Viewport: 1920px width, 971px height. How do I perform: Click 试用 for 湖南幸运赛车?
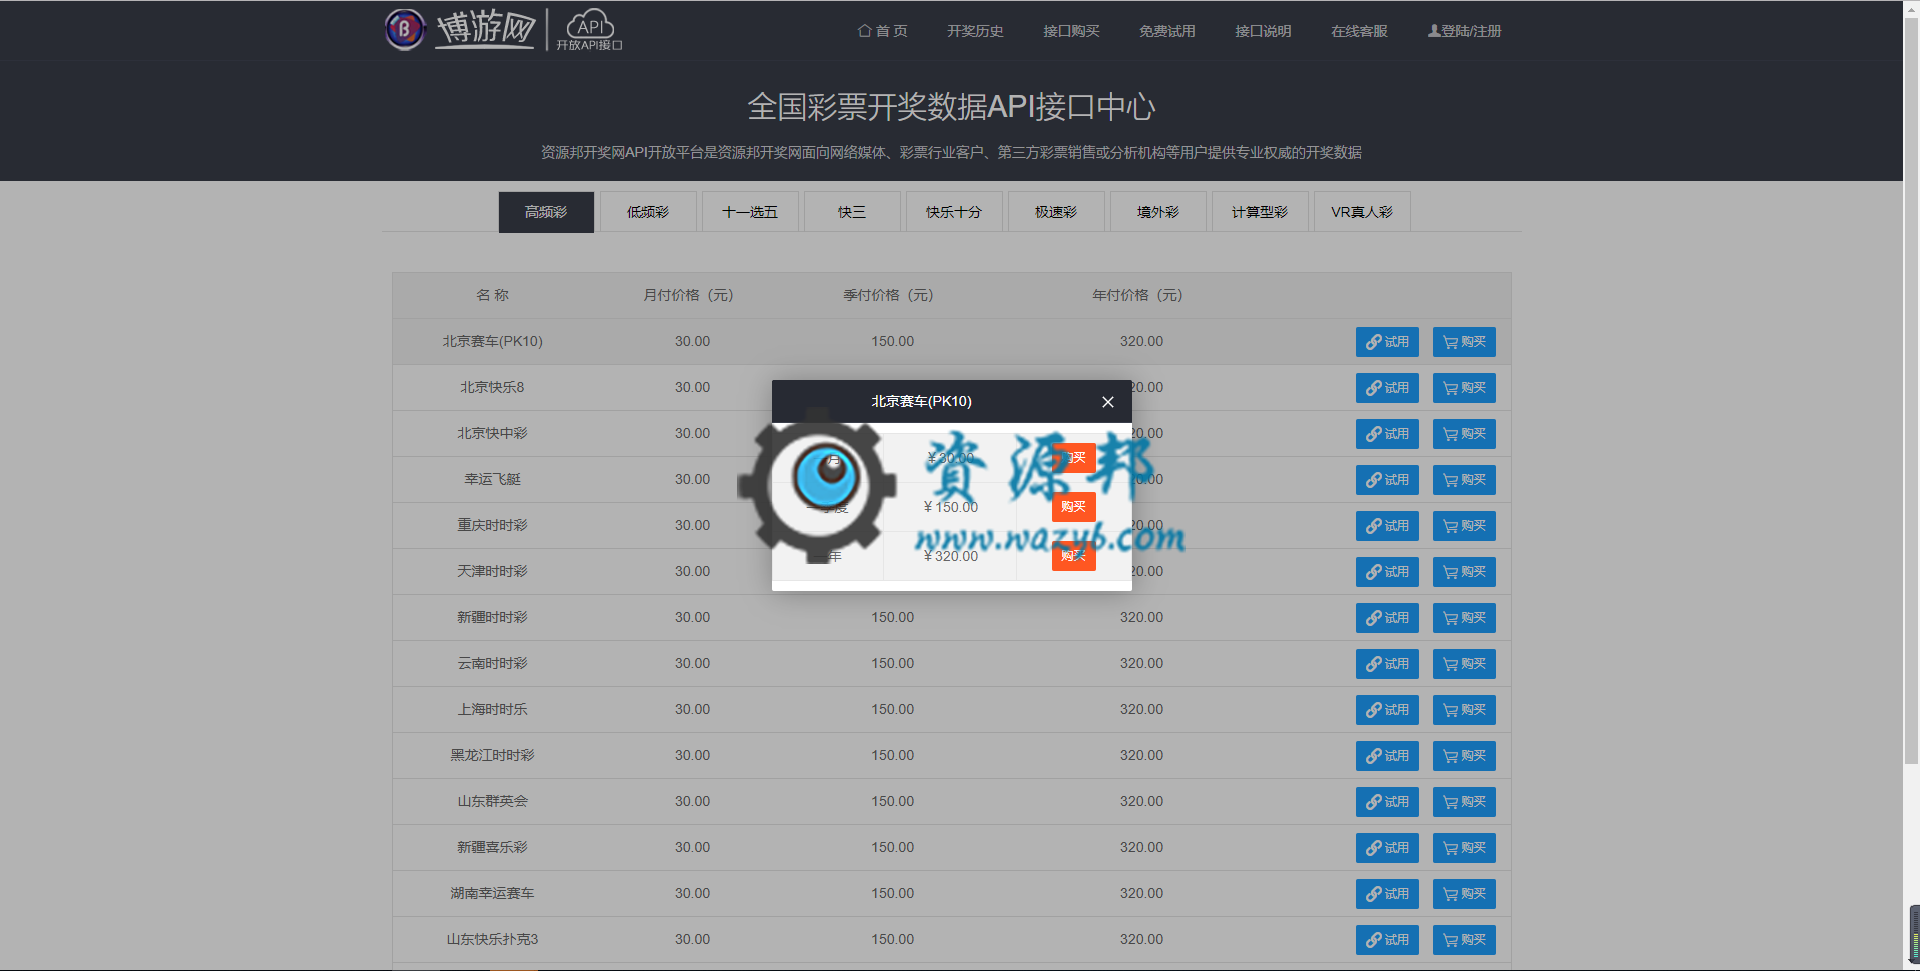(x=1387, y=894)
